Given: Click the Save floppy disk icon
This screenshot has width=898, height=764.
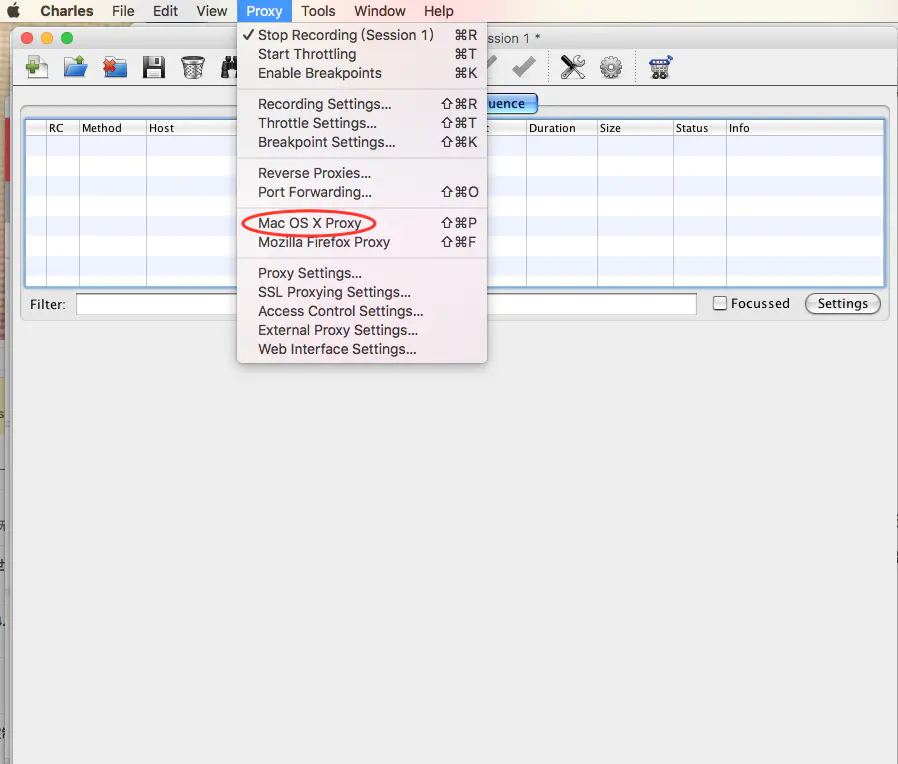Looking at the screenshot, I should (x=153, y=68).
